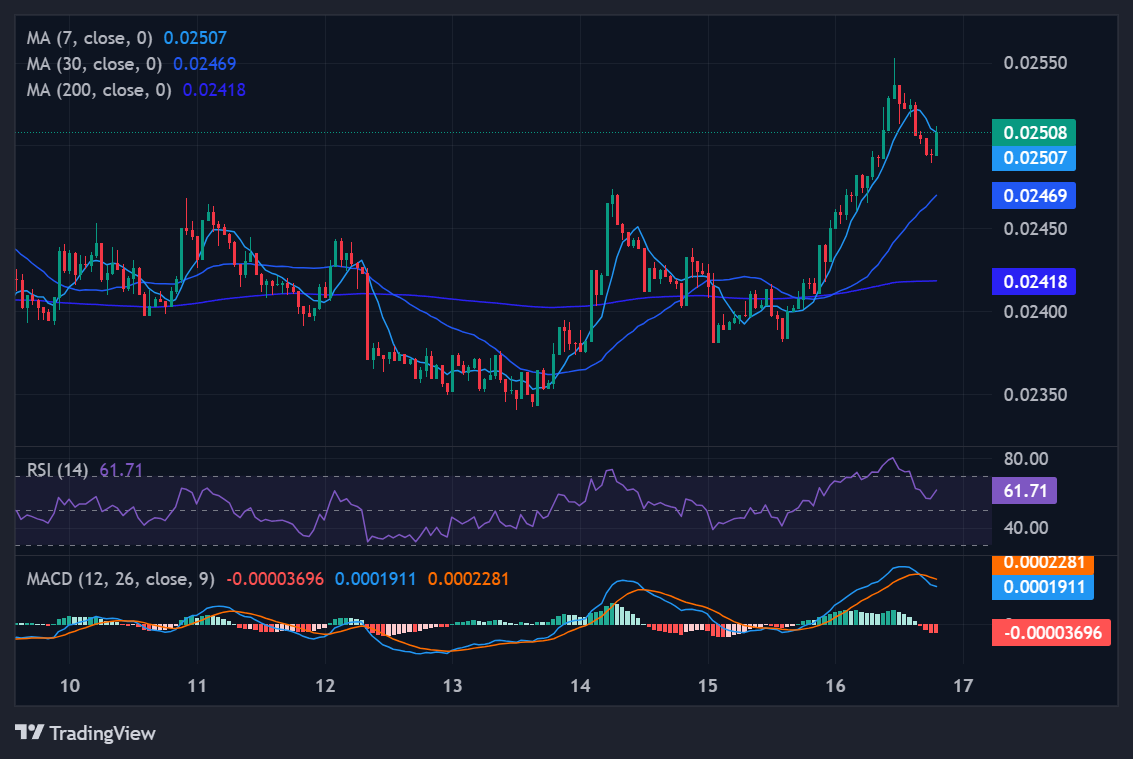The width and height of the screenshot is (1133, 759).
Task: Click date 16 on the time axis
Action: [835, 685]
